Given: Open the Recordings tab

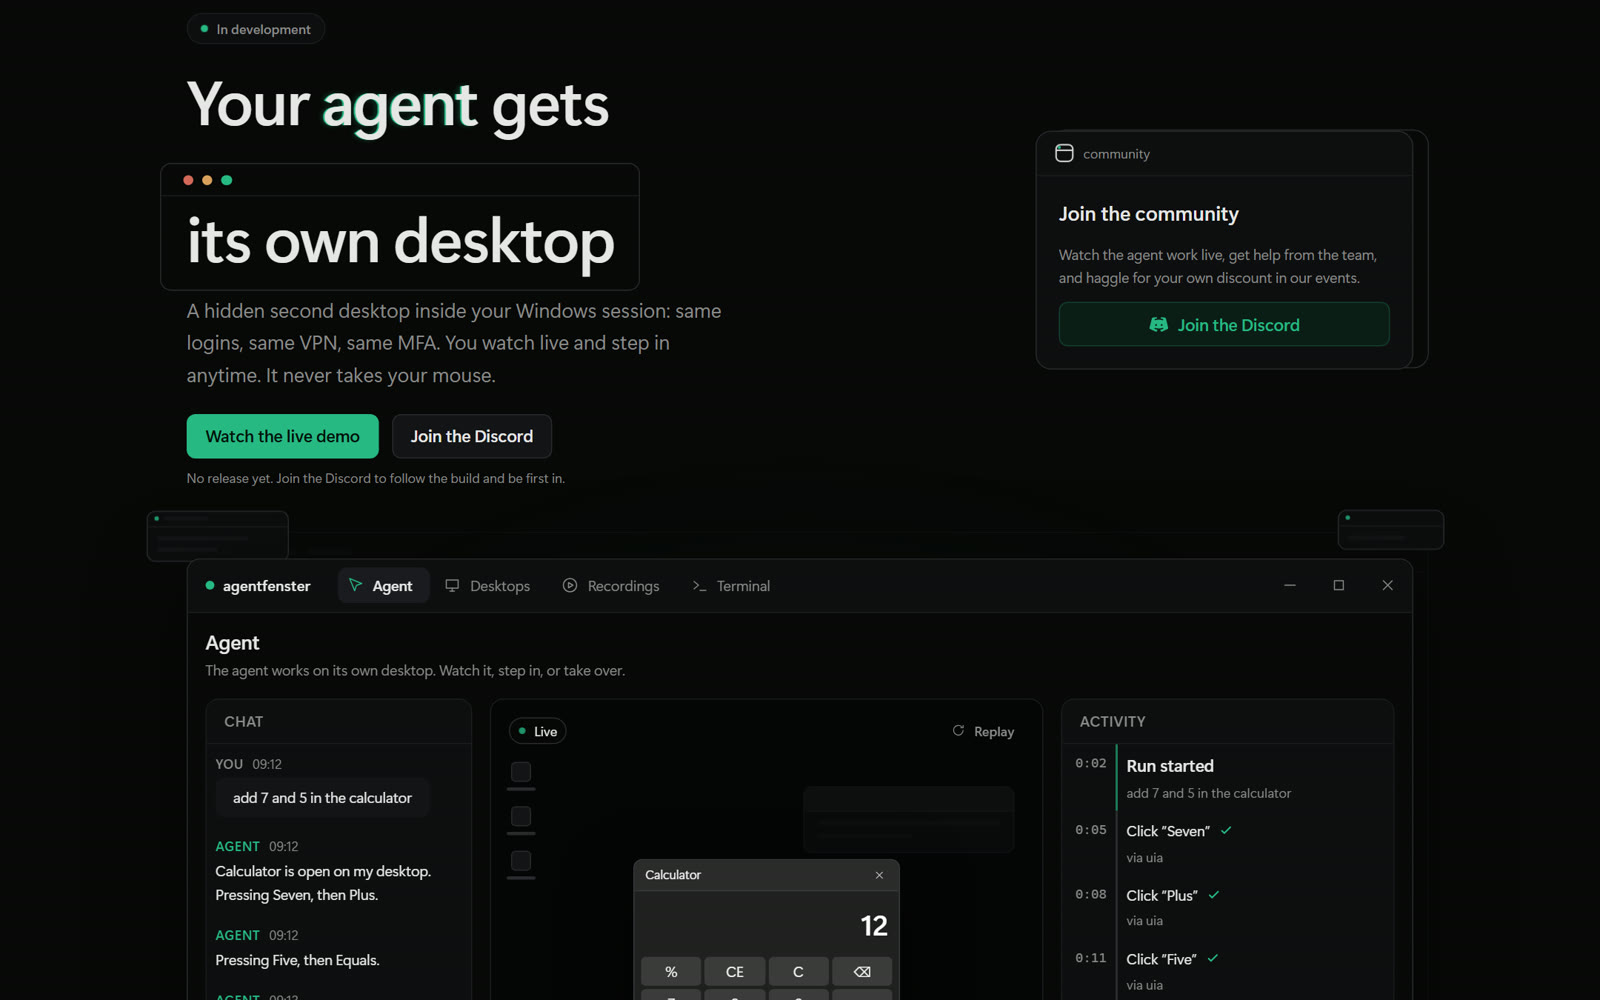Looking at the screenshot, I should click(x=611, y=586).
